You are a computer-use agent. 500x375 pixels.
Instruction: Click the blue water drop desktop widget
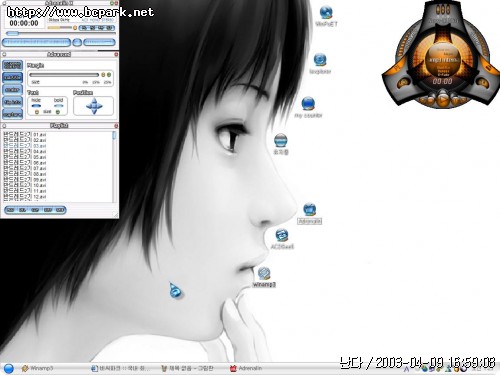click(175, 291)
